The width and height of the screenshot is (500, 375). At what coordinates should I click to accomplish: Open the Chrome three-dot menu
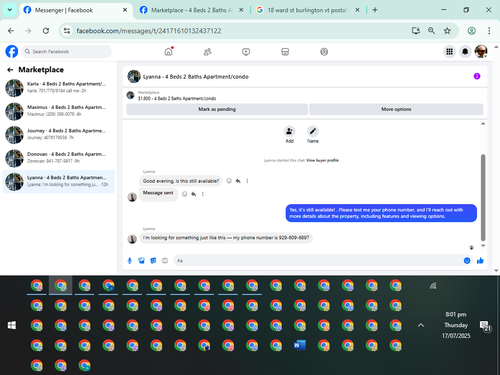[489, 31]
